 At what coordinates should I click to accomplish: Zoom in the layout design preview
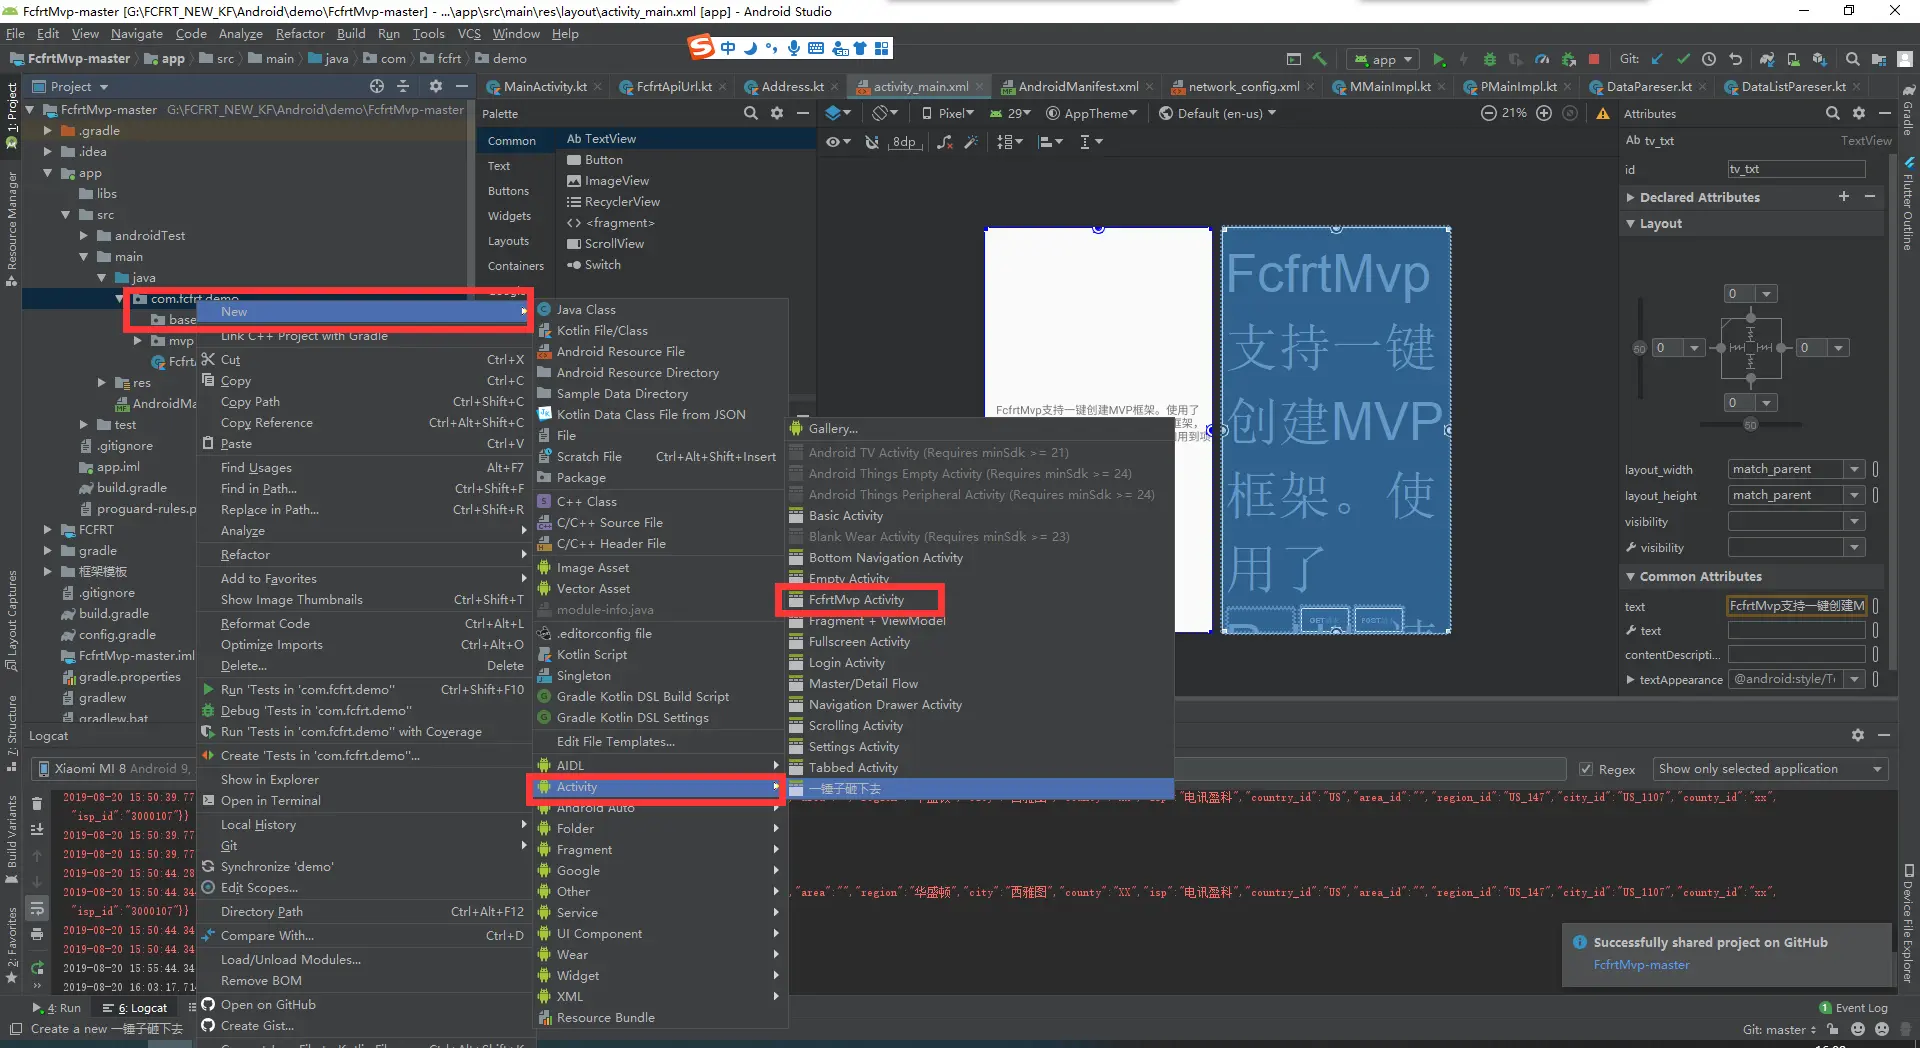(x=1544, y=113)
